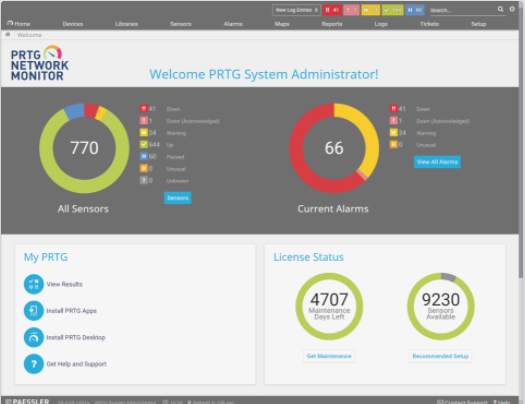Screen dimensions: 525x404
Task: Click the search magnifier icon
Action: click(x=500, y=9)
